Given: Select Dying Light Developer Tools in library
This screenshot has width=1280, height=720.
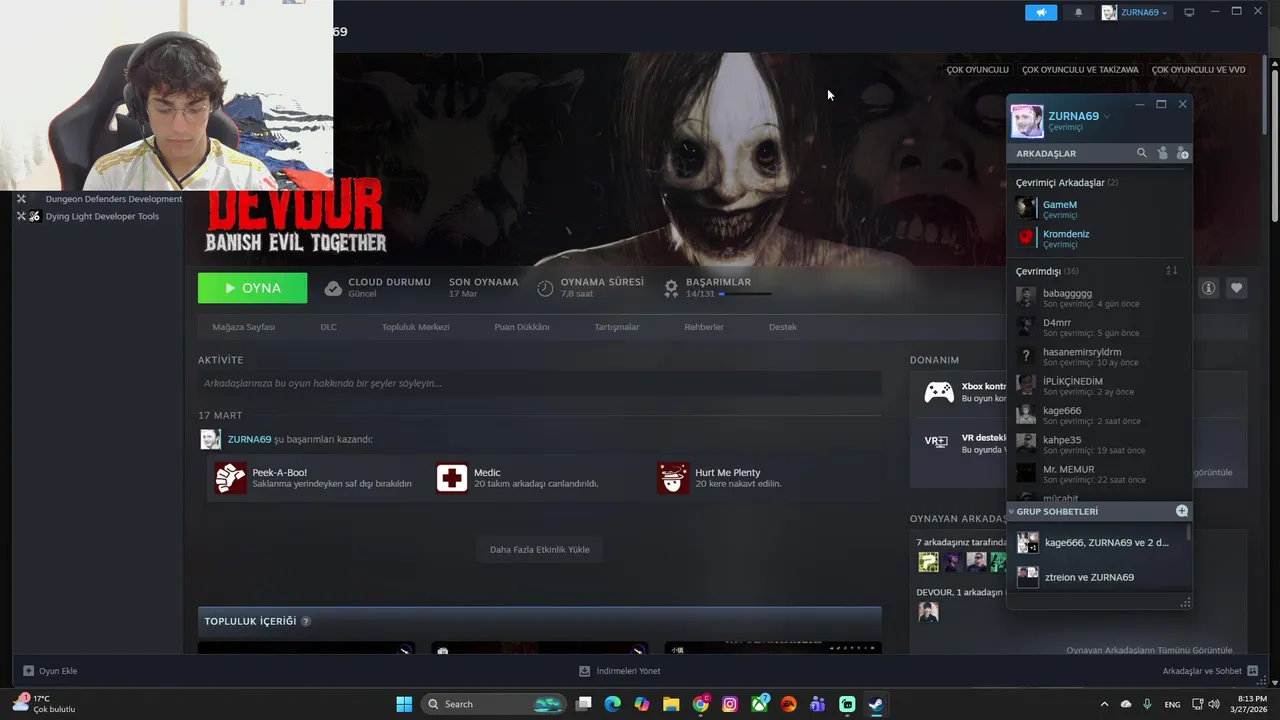Looking at the screenshot, I should pos(101,216).
